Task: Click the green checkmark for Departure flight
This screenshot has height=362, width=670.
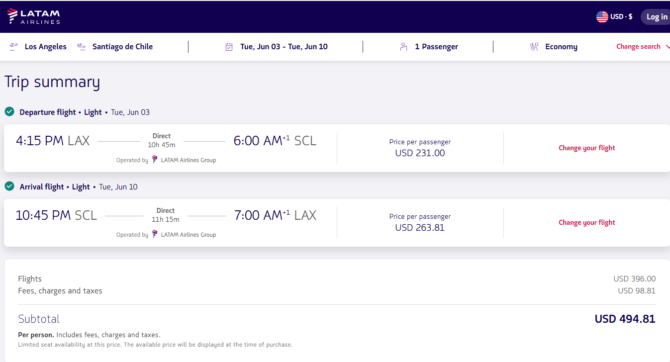Action: pyautogui.click(x=9, y=112)
